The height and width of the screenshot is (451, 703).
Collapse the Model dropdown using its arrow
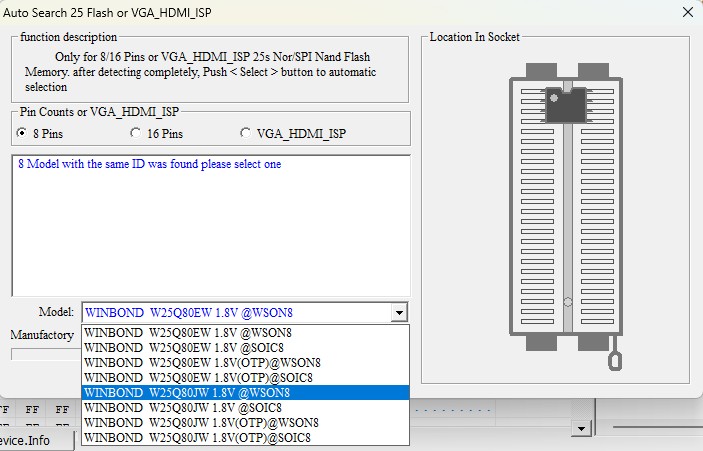click(x=399, y=312)
